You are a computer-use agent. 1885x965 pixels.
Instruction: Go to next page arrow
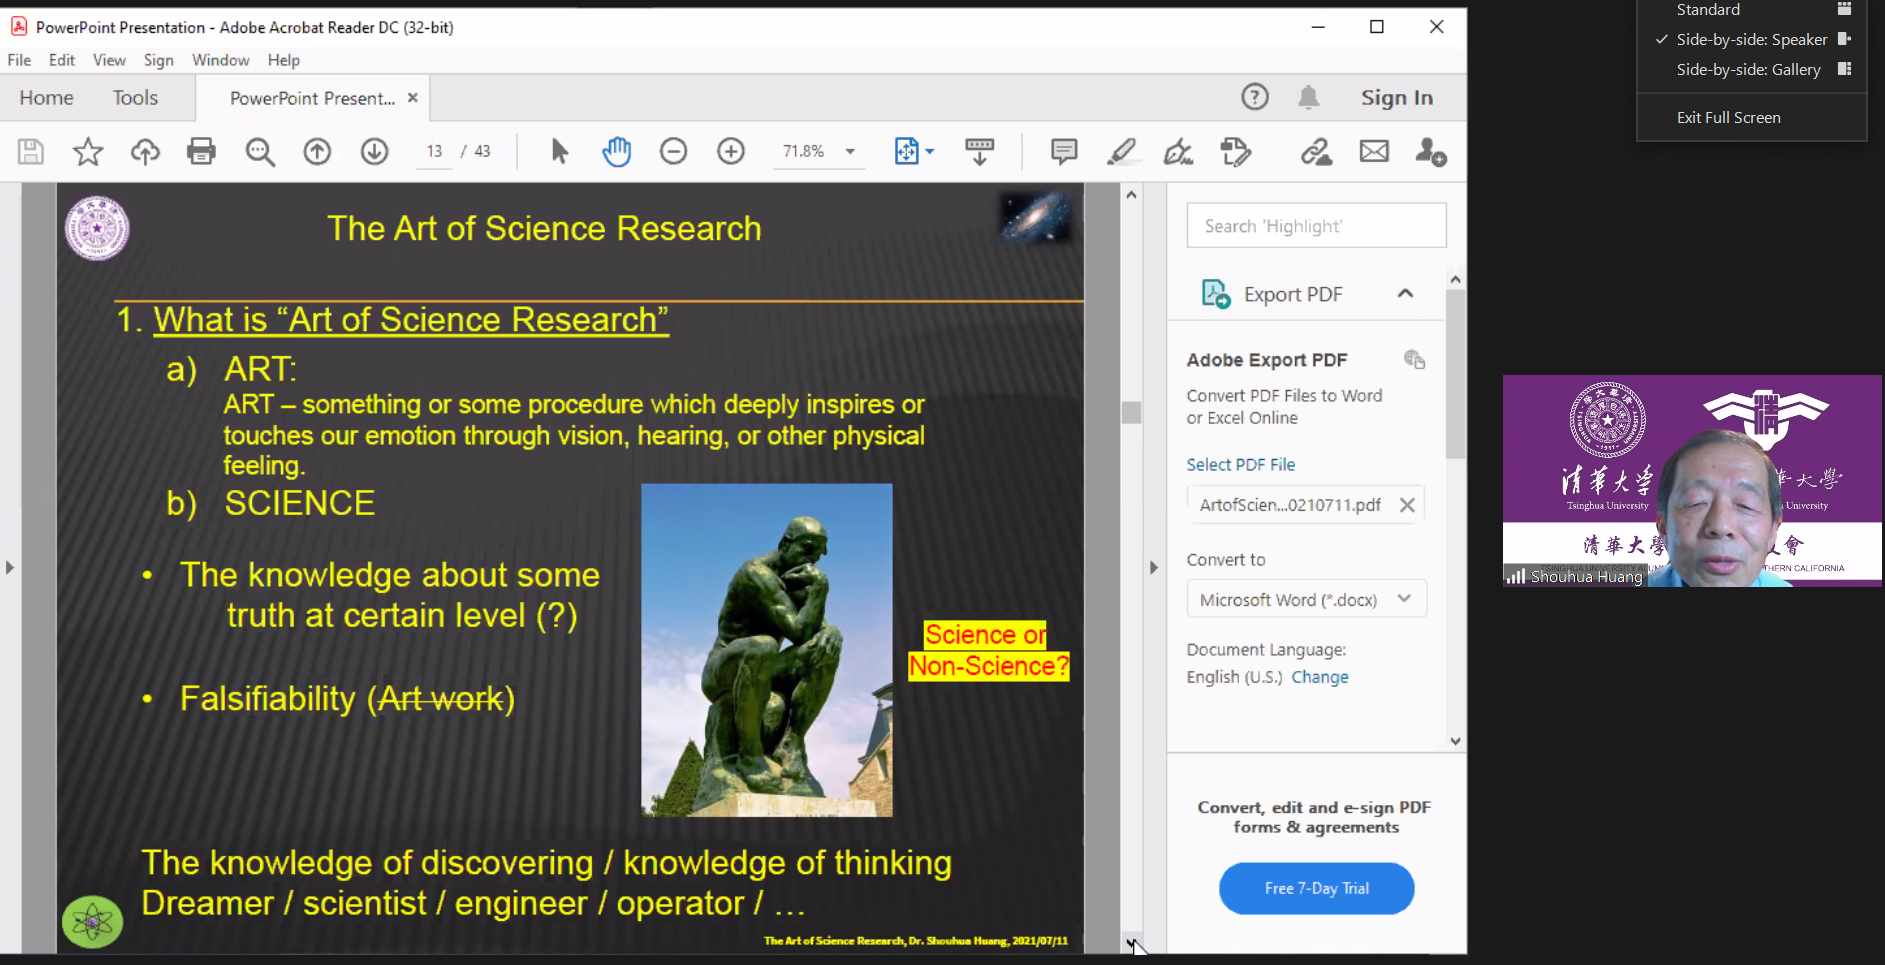375,152
